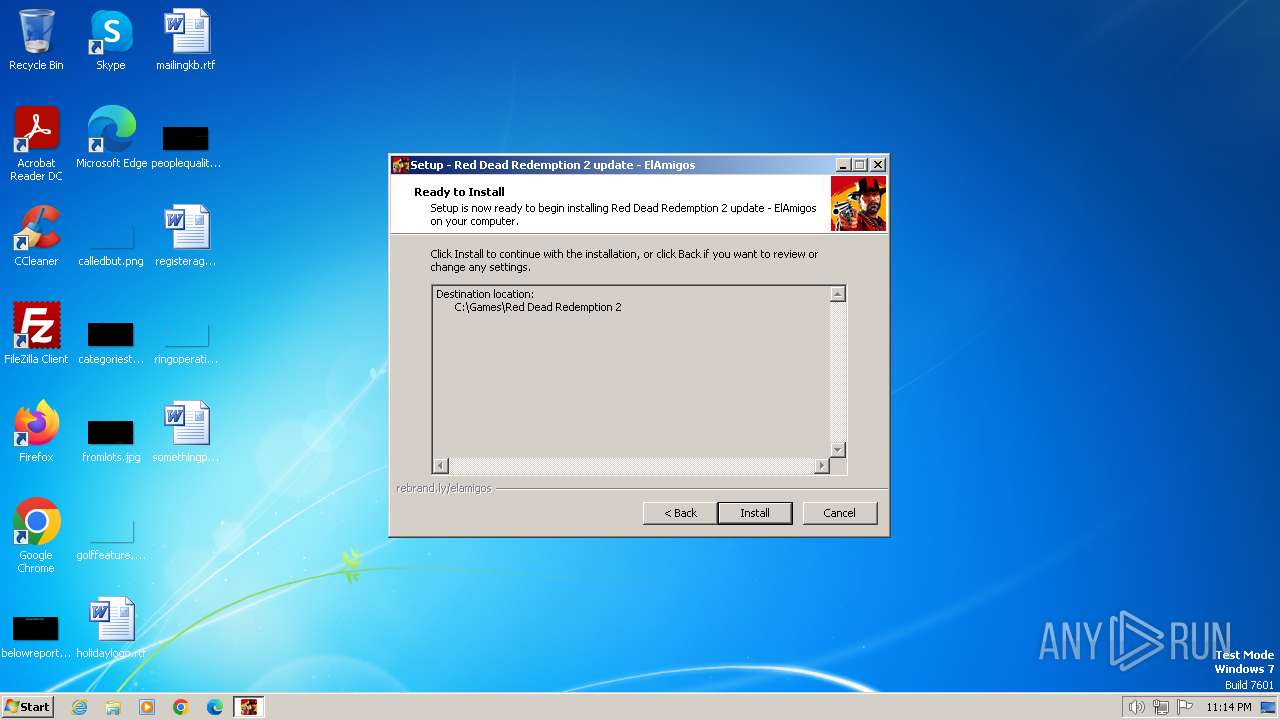Minimize the setup window
This screenshot has width=1280, height=720.
click(843, 165)
